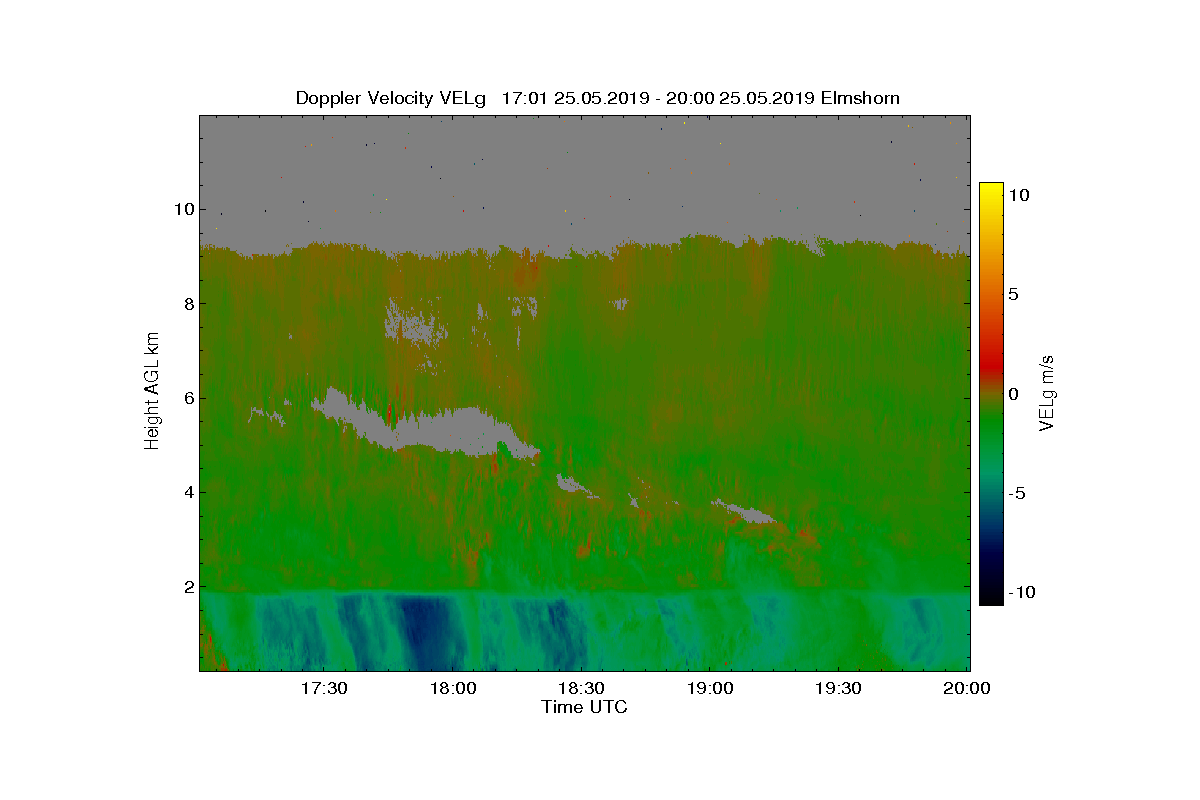
Task: Click the colorbar tick value "-5"
Action: [x=1016, y=493]
